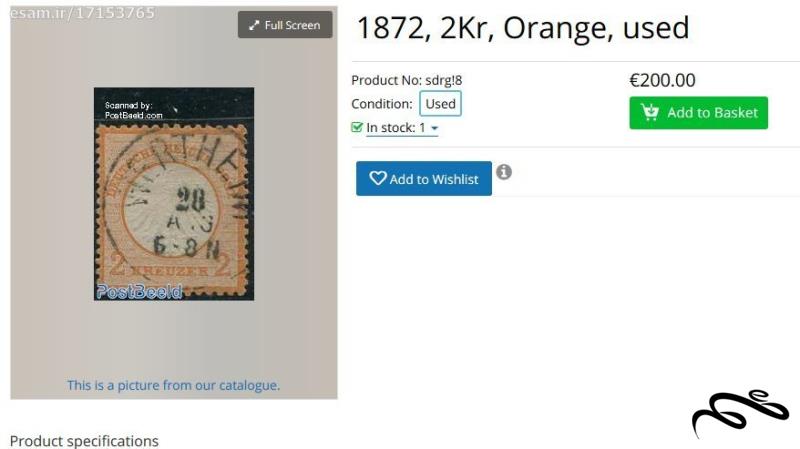Screen dimensions: 800x449
Task: Open the In stock: 1 quantity selector
Action: point(402,128)
